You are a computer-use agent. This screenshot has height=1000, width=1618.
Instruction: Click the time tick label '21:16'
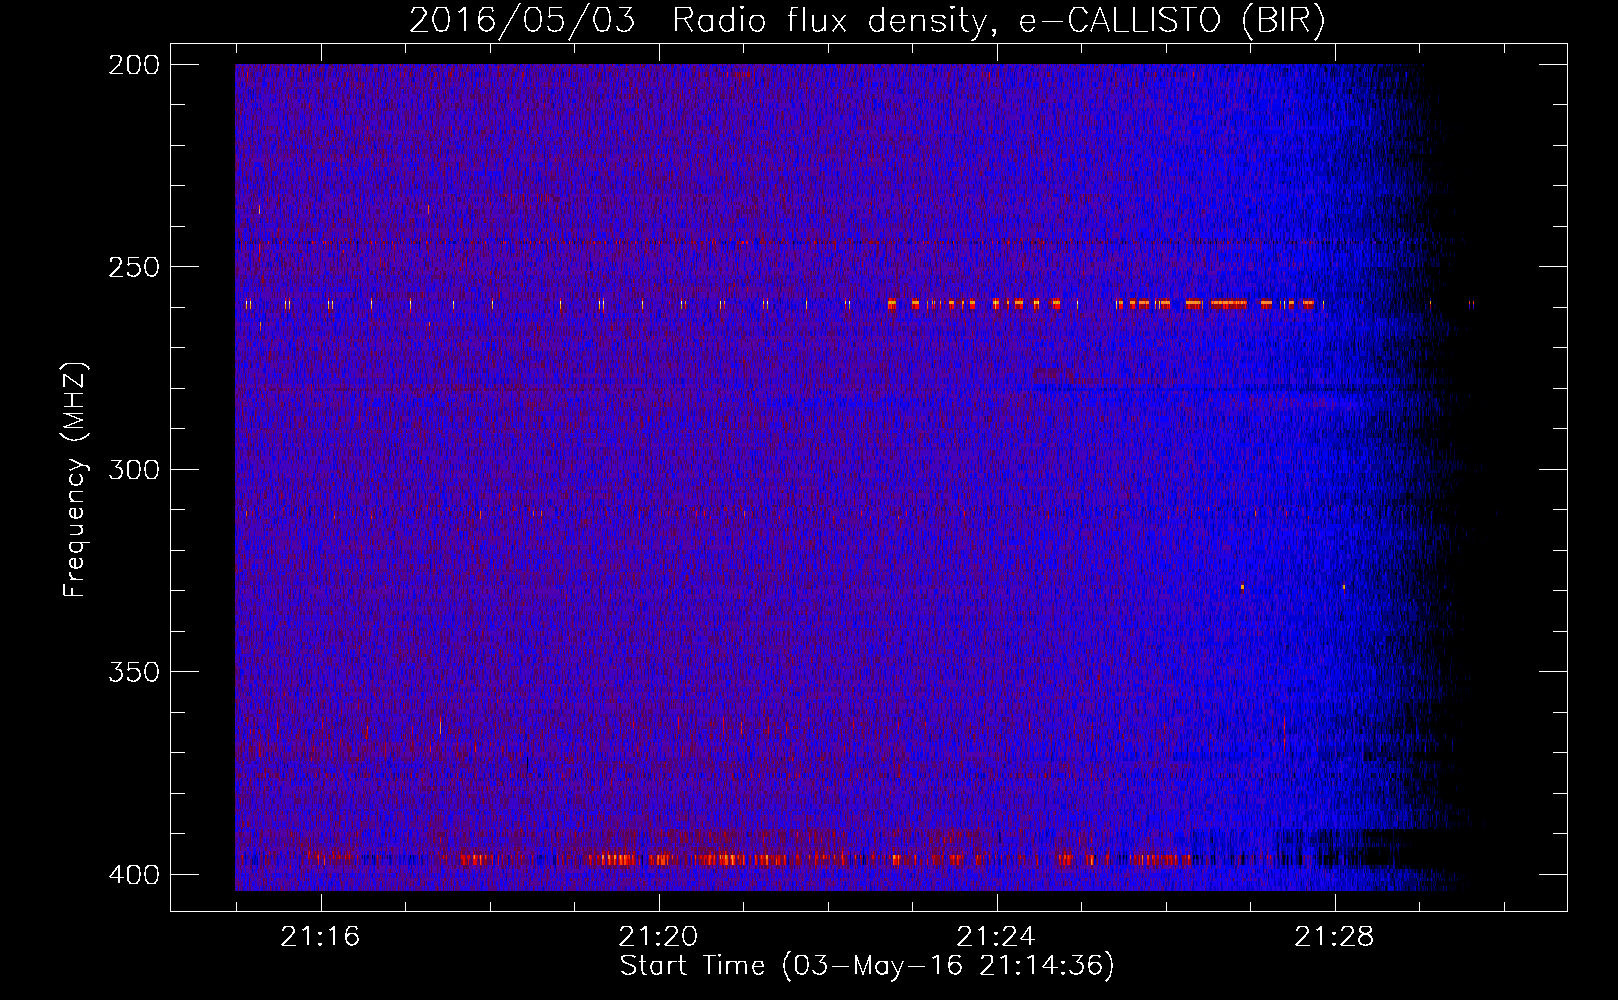click(x=320, y=937)
